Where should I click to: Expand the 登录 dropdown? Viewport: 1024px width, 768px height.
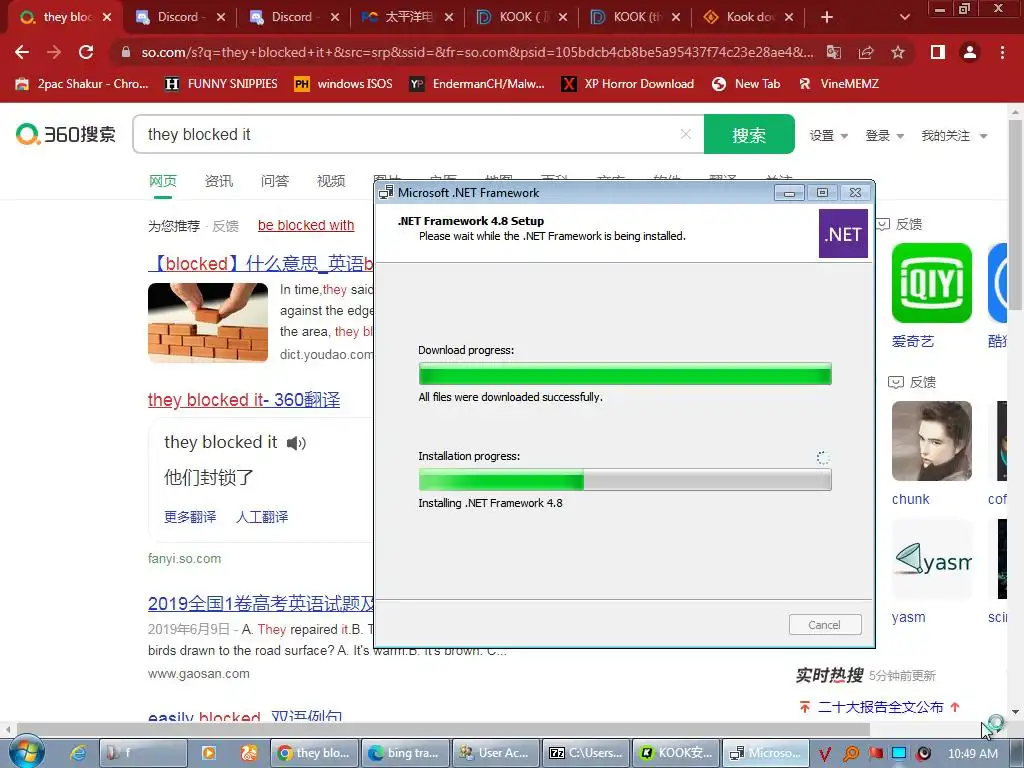point(884,136)
